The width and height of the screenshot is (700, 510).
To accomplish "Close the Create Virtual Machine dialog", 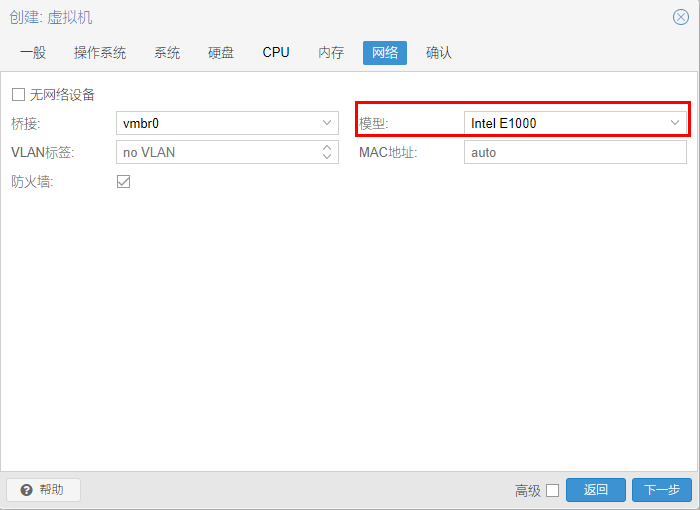I will (680, 17).
